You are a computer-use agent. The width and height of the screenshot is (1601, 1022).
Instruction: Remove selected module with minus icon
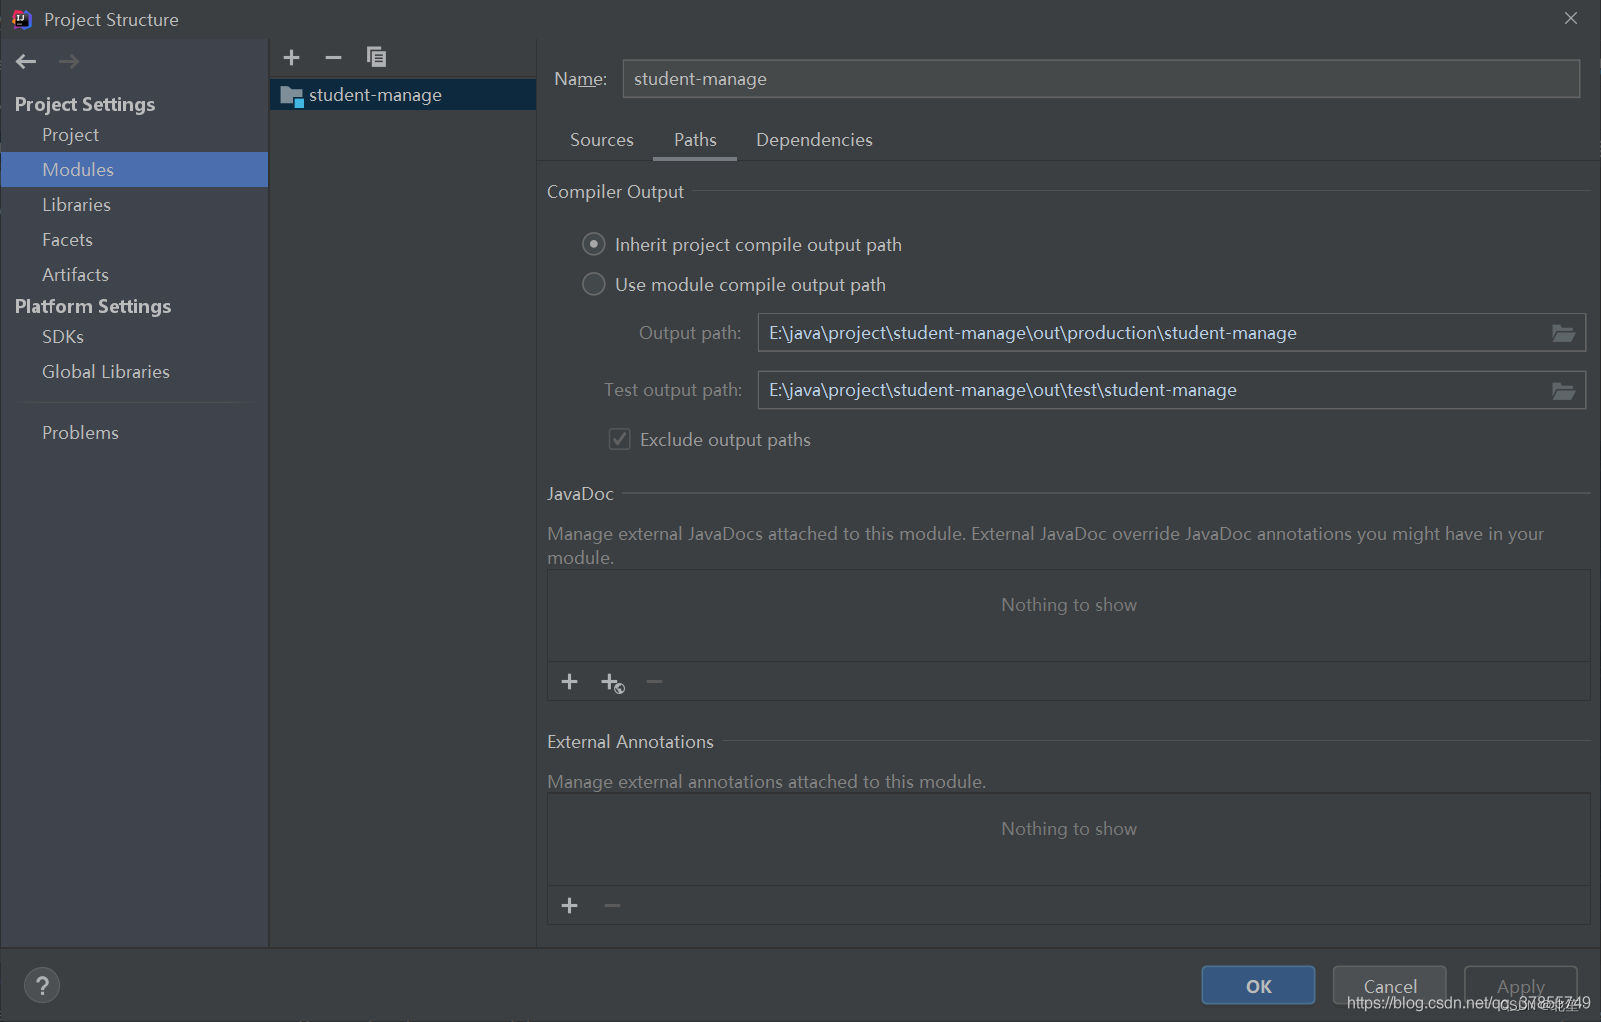[x=333, y=57]
